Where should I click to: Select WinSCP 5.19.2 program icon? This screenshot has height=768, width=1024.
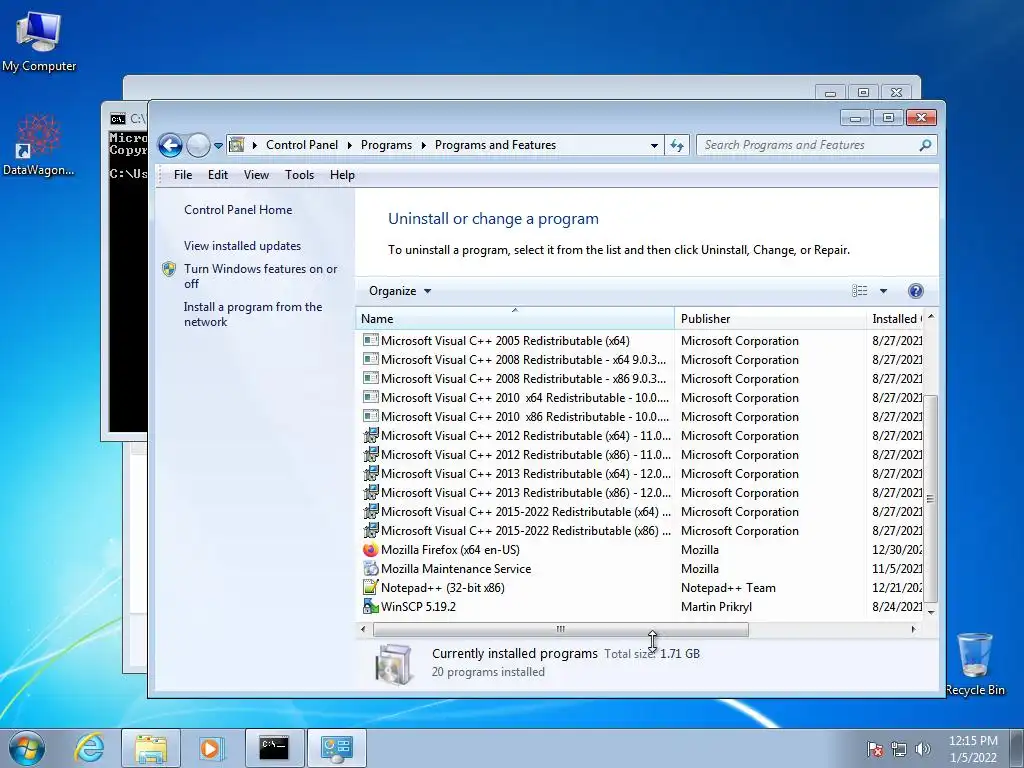370,606
